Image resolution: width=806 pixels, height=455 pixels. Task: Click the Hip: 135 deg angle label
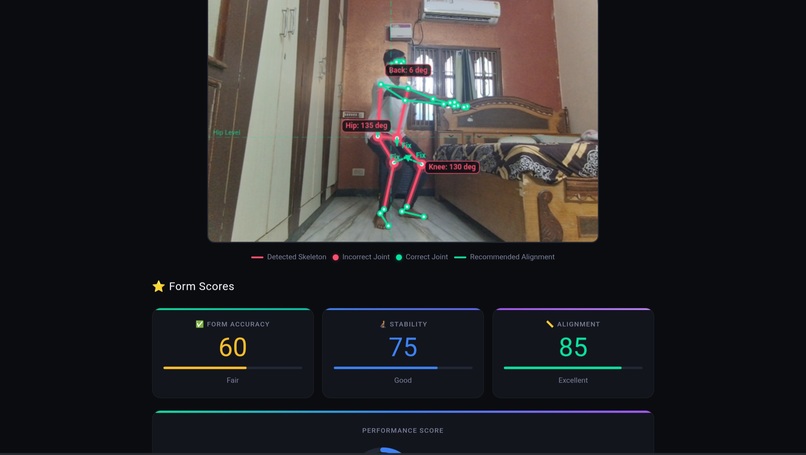[366, 125]
